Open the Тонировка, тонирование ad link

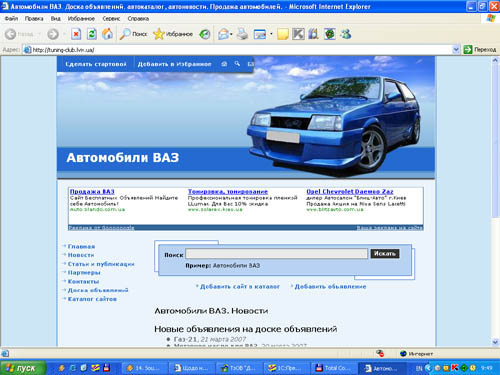228,192
